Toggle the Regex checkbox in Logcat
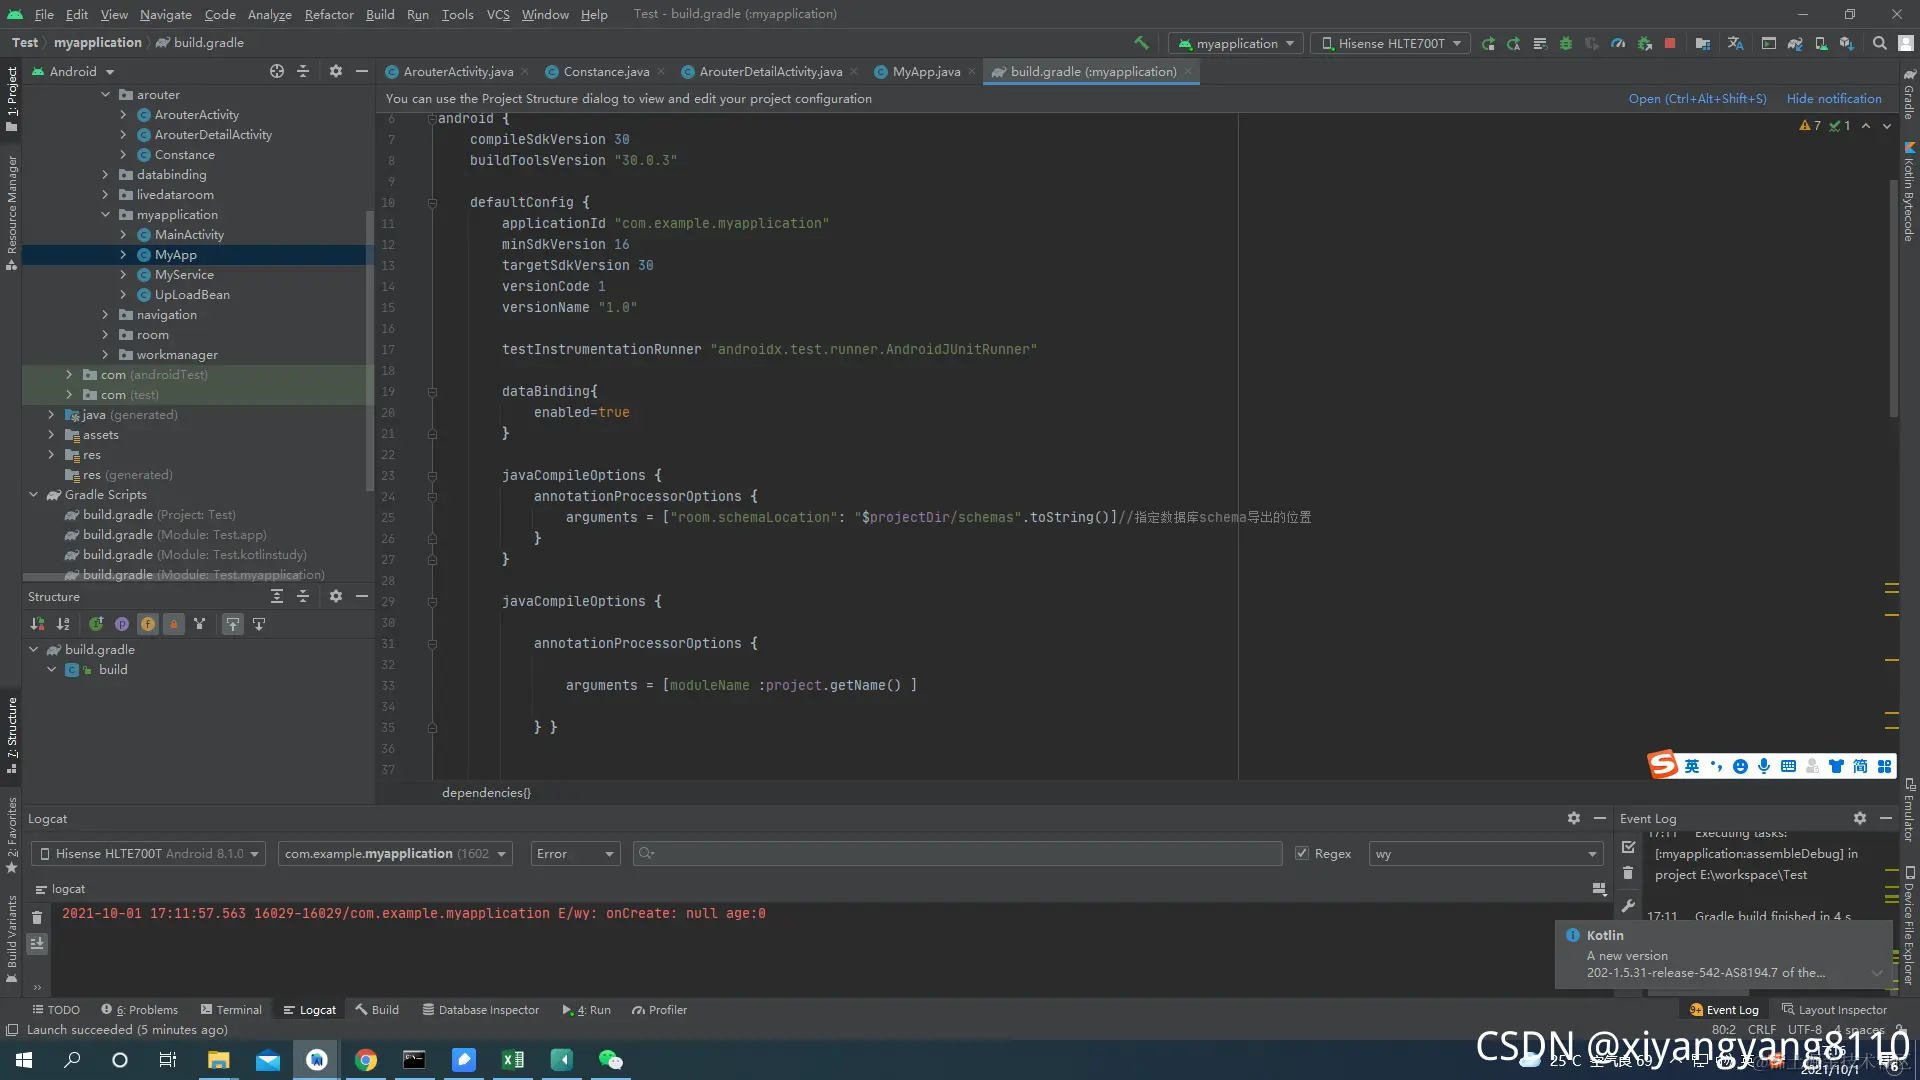 tap(1302, 853)
